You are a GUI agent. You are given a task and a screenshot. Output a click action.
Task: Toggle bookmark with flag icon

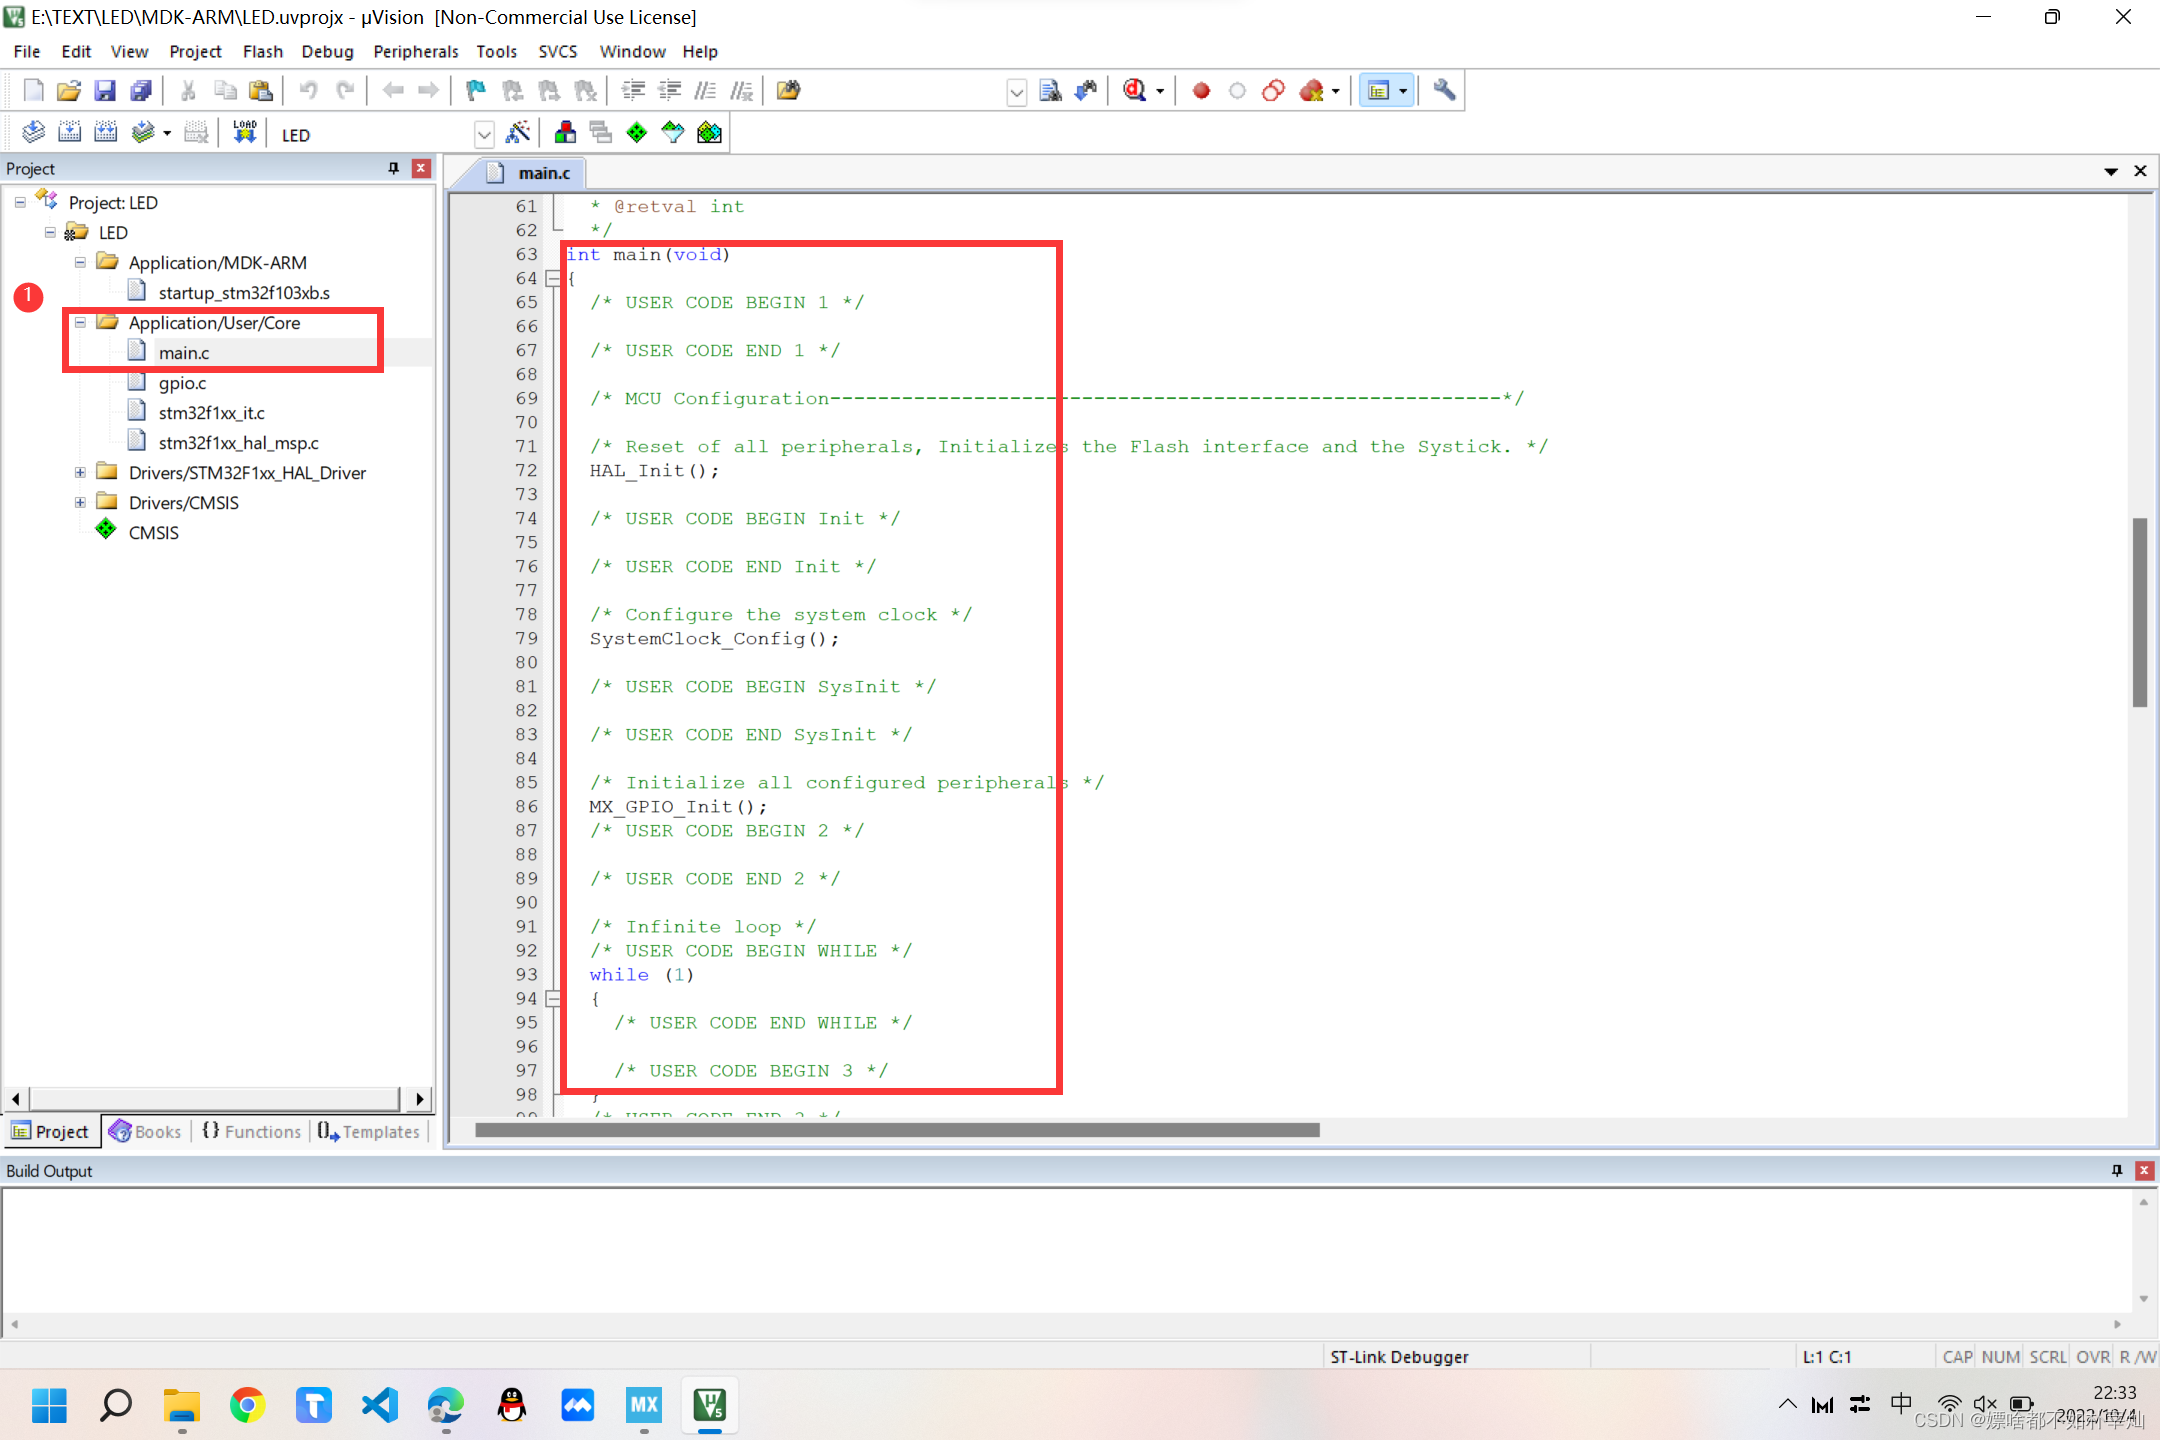(x=476, y=91)
